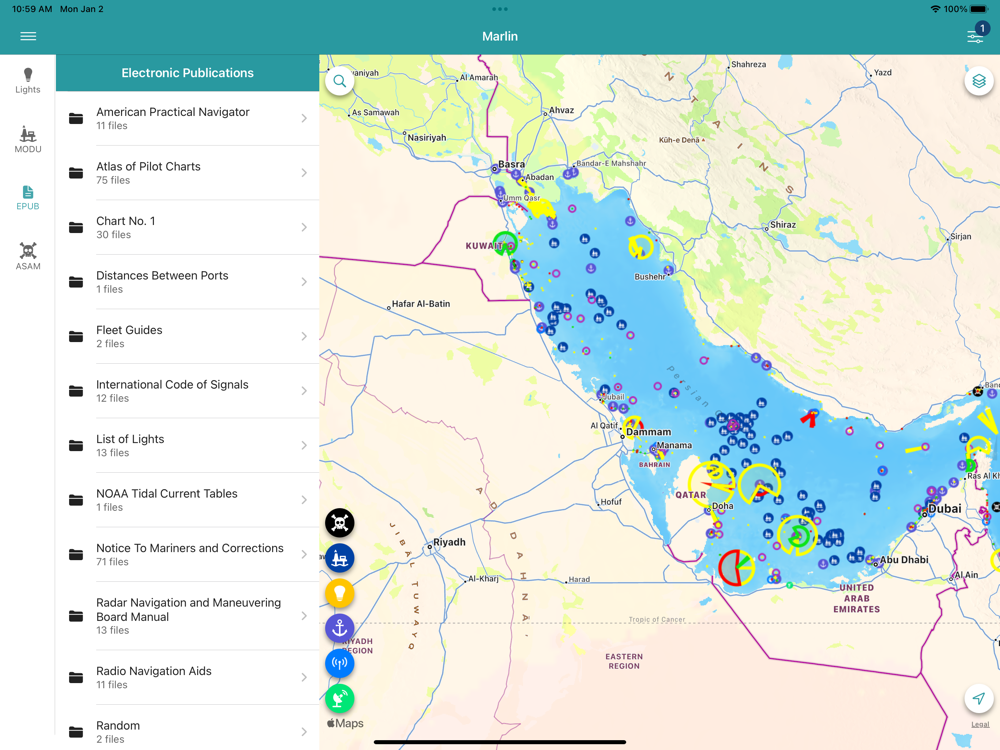Open Chart No. 1 folder
The image size is (1000, 750).
188,227
